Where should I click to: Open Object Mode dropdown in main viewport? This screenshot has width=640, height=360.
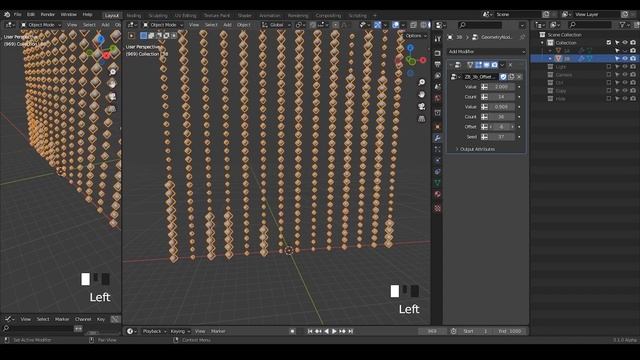click(x=162, y=25)
